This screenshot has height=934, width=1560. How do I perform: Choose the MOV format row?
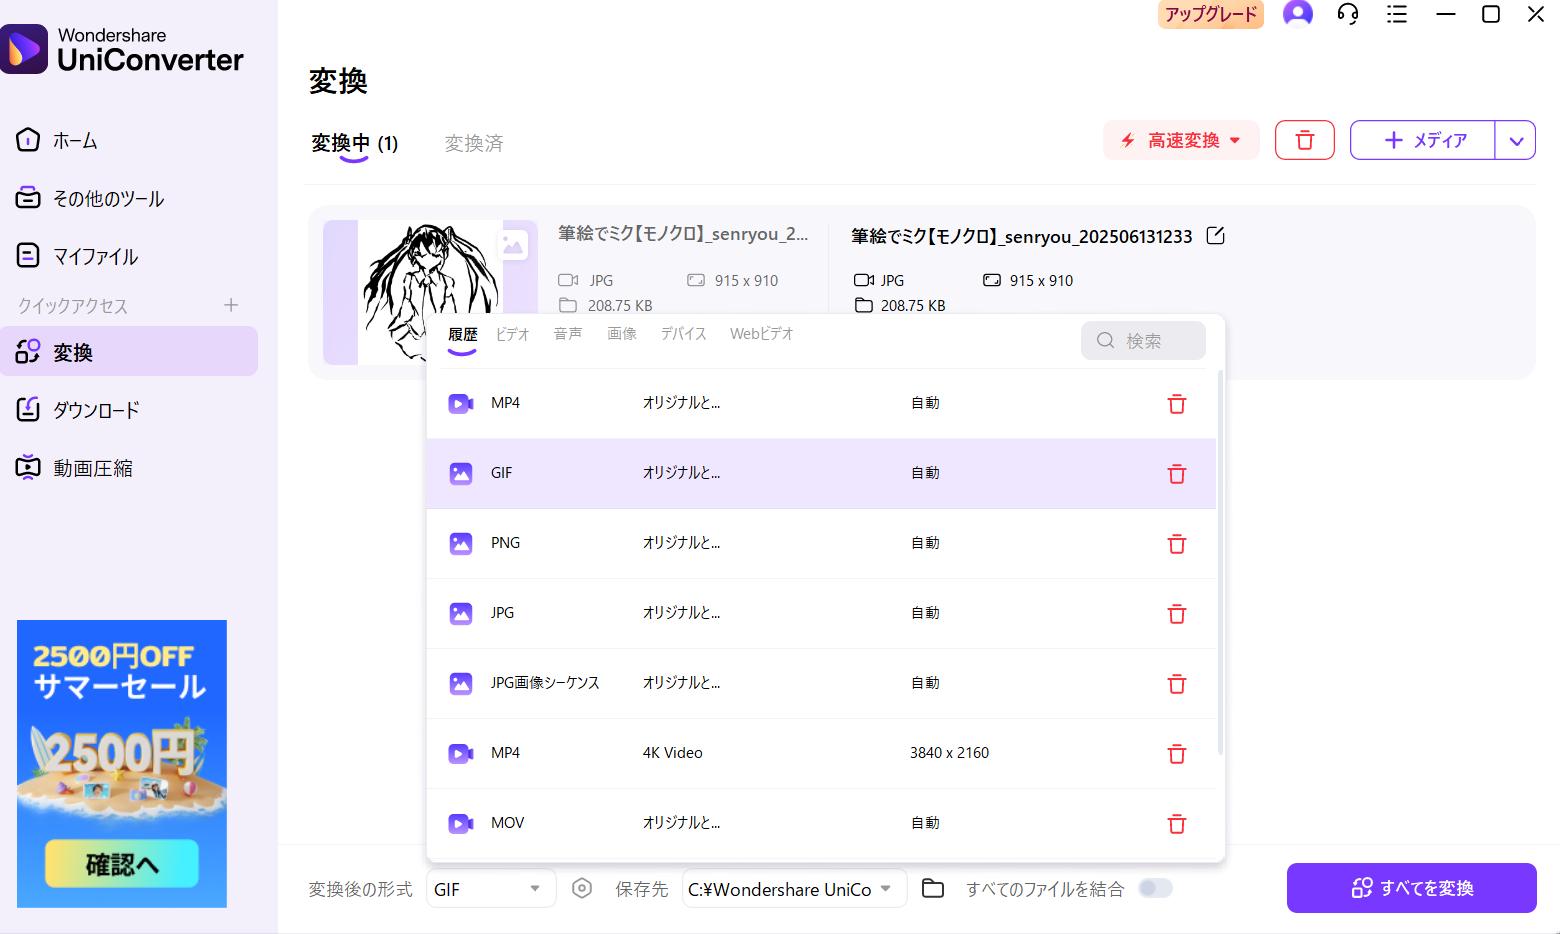point(821,823)
